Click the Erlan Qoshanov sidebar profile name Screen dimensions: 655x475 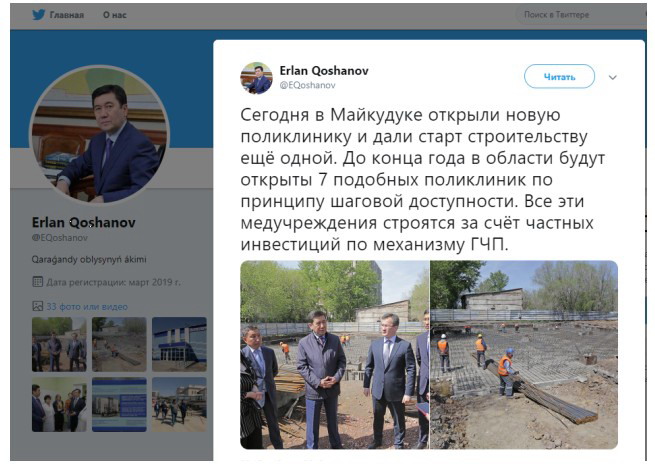(x=84, y=223)
